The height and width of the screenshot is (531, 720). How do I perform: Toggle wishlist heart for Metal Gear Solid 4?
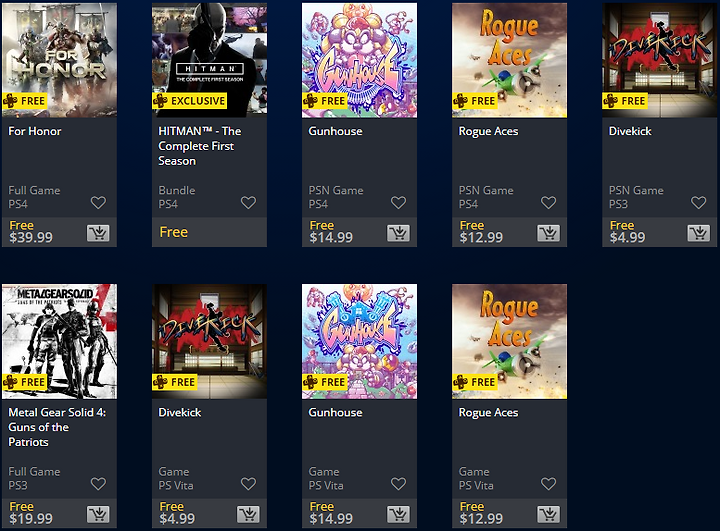[x=98, y=484]
